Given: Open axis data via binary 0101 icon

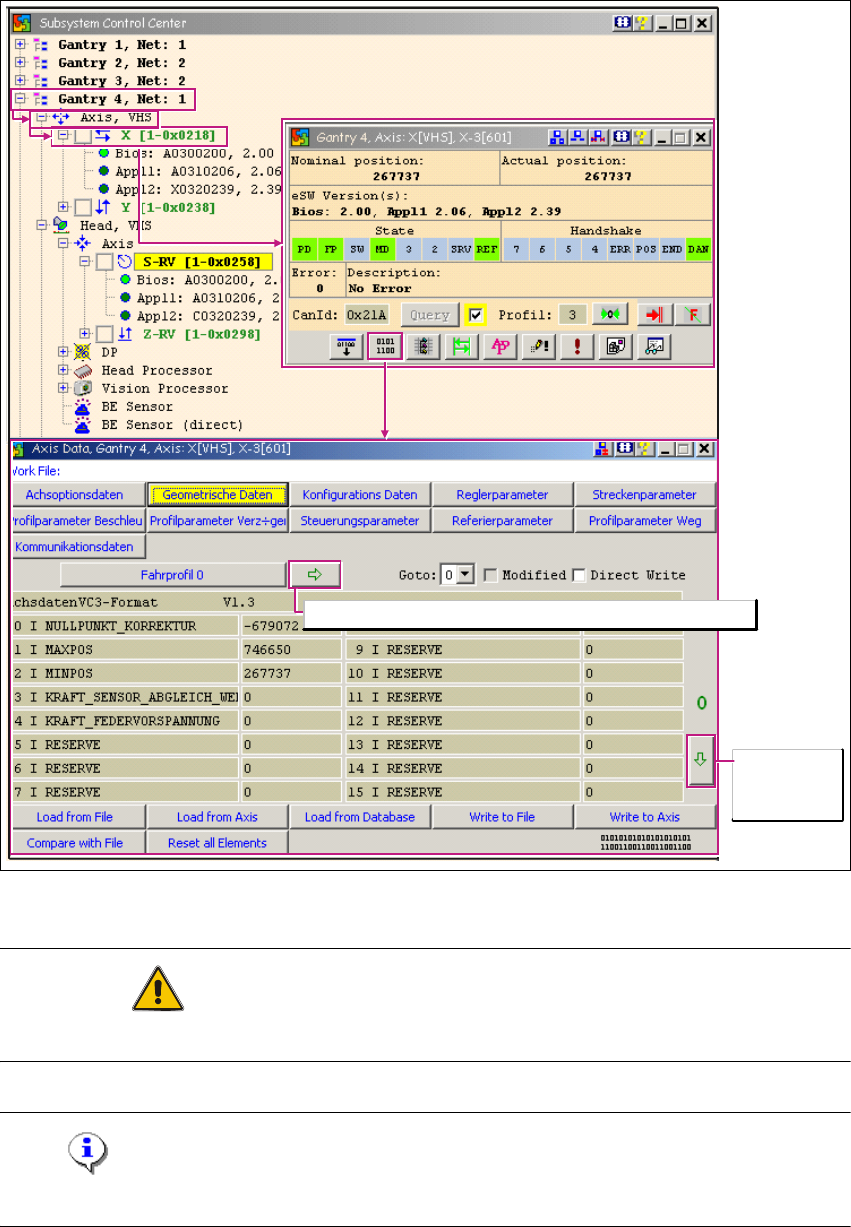Looking at the screenshot, I should (385, 346).
